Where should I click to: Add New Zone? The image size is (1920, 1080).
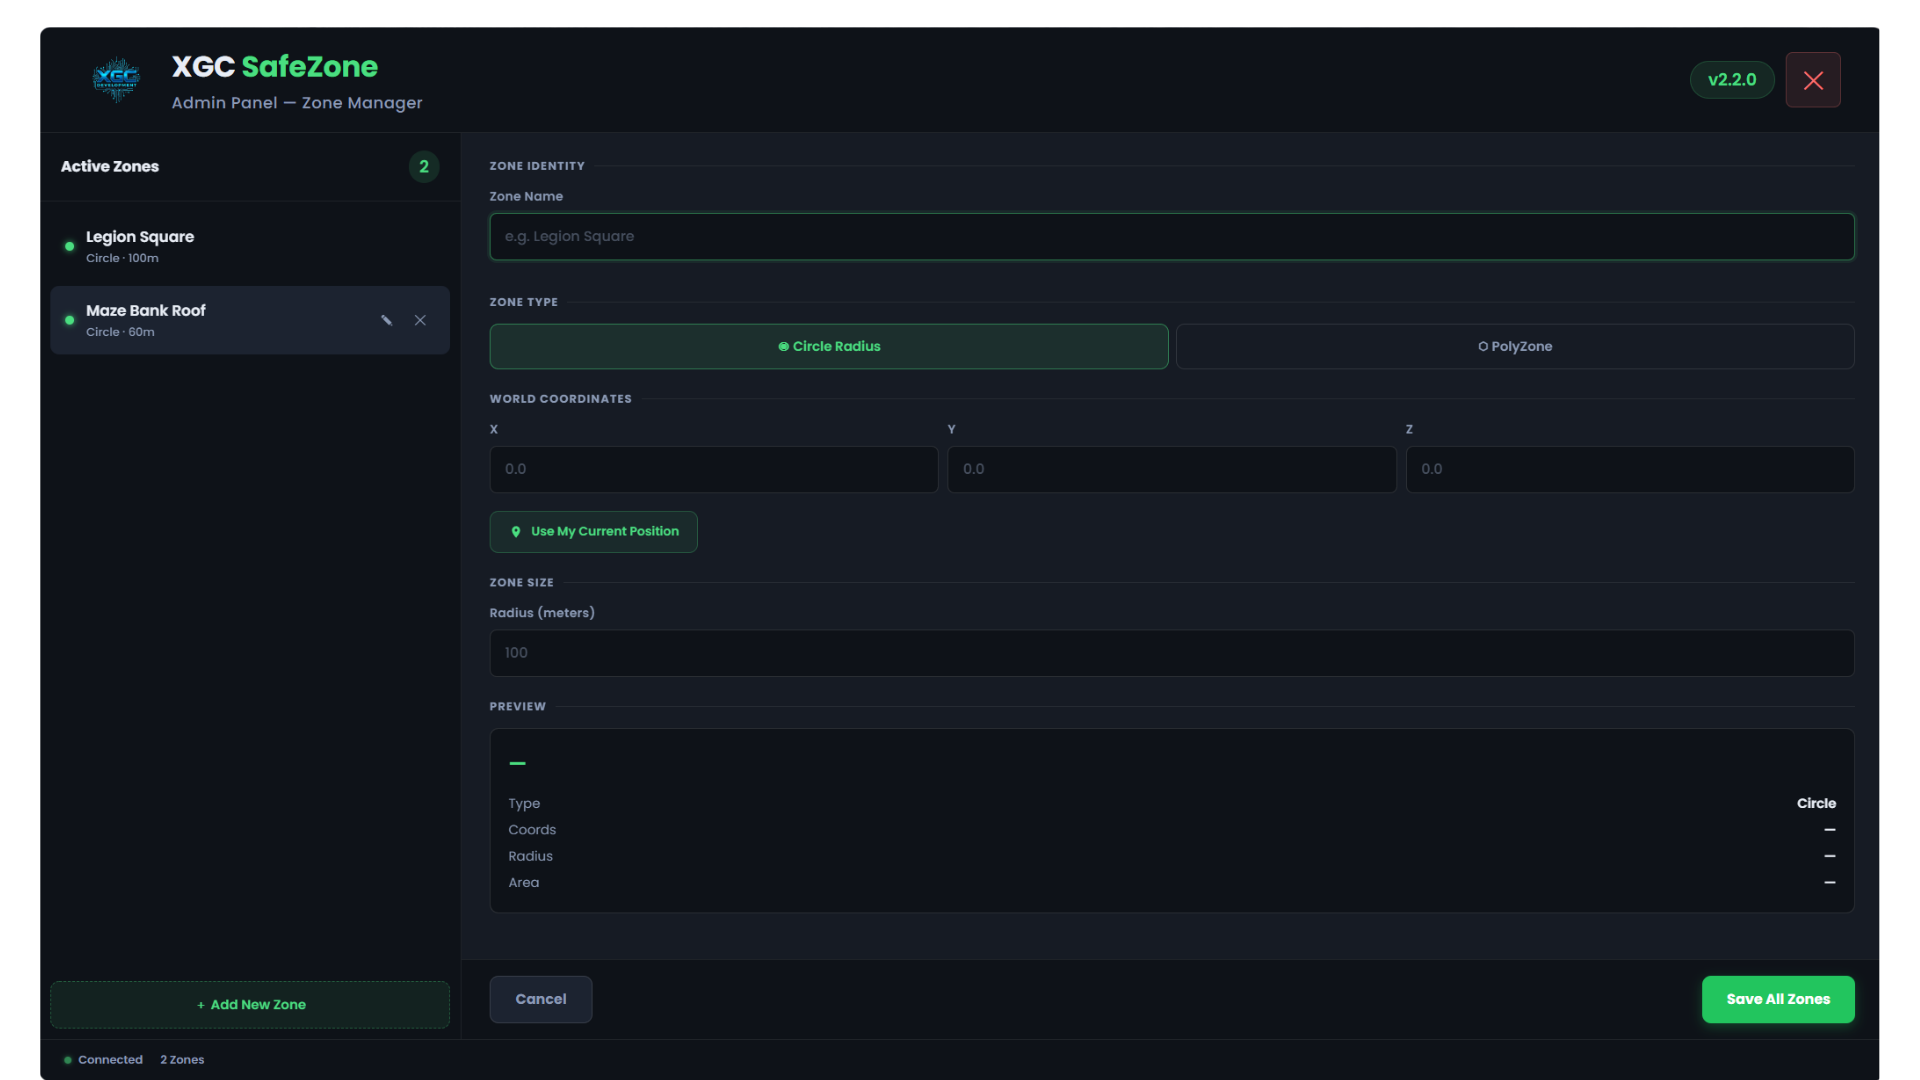click(250, 1005)
